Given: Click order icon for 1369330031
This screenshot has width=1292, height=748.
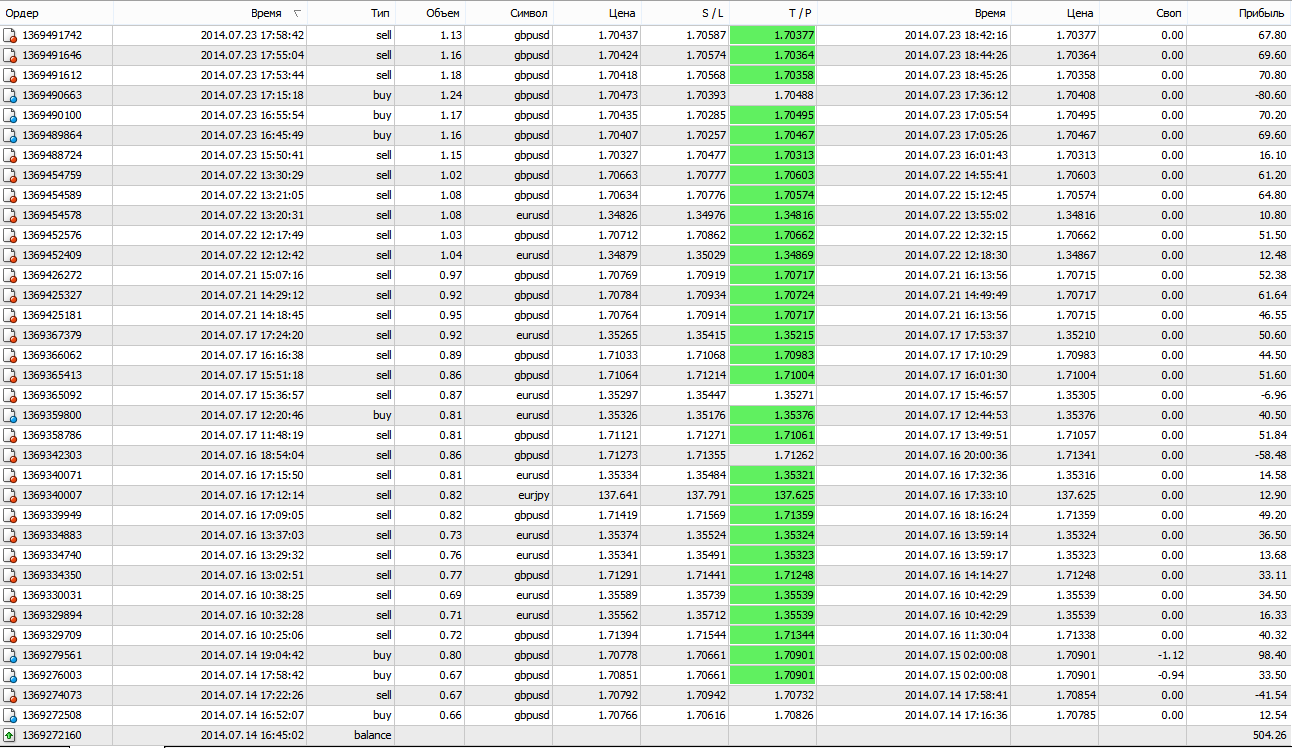Looking at the screenshot, I should pyautogui.click(x=10, y=595).
